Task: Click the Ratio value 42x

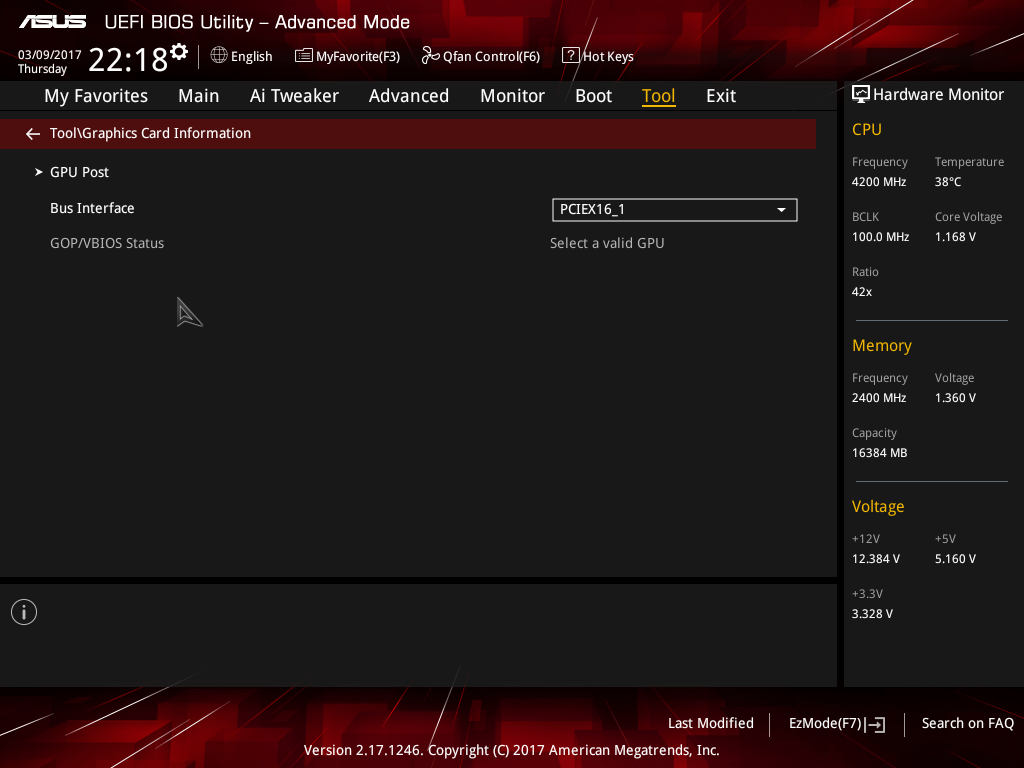Action: coord(862,292)
